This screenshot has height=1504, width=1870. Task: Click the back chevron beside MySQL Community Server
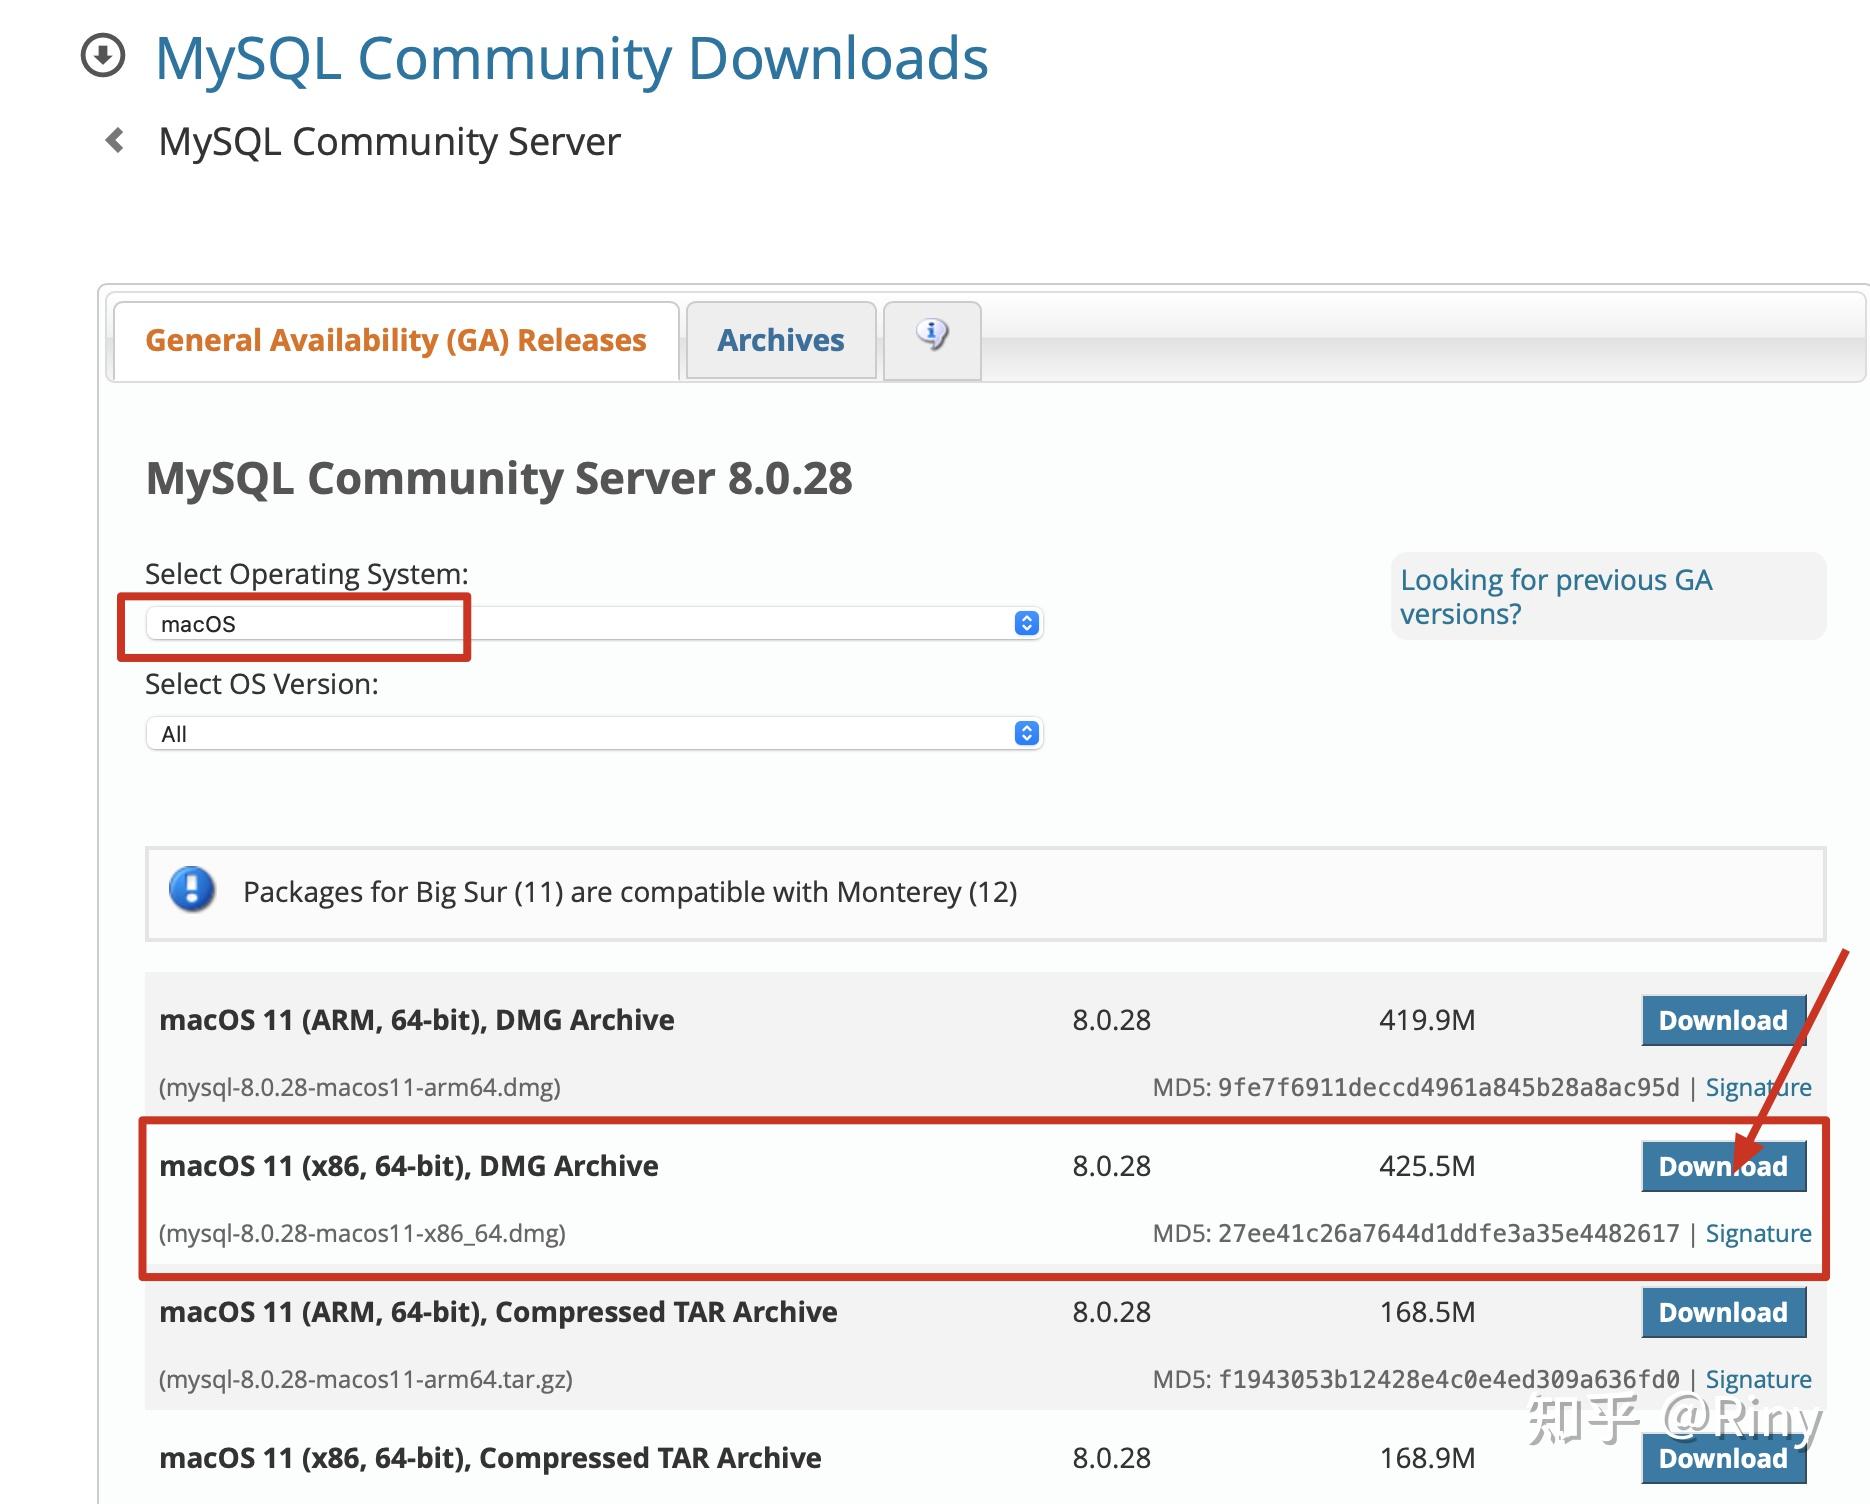coord(115,141)
